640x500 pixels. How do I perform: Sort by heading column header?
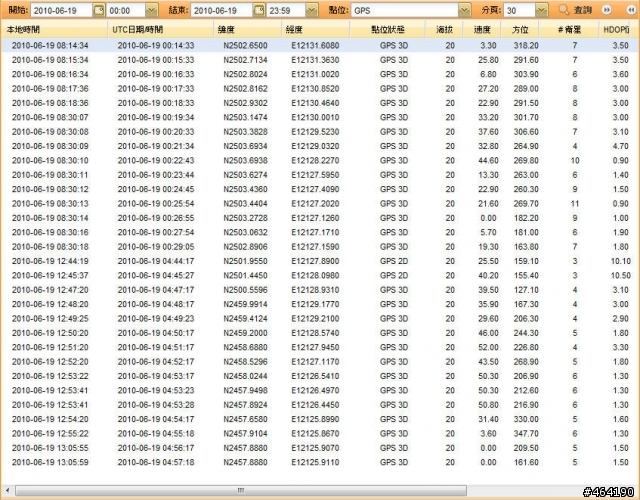click(x=520, y=30)
